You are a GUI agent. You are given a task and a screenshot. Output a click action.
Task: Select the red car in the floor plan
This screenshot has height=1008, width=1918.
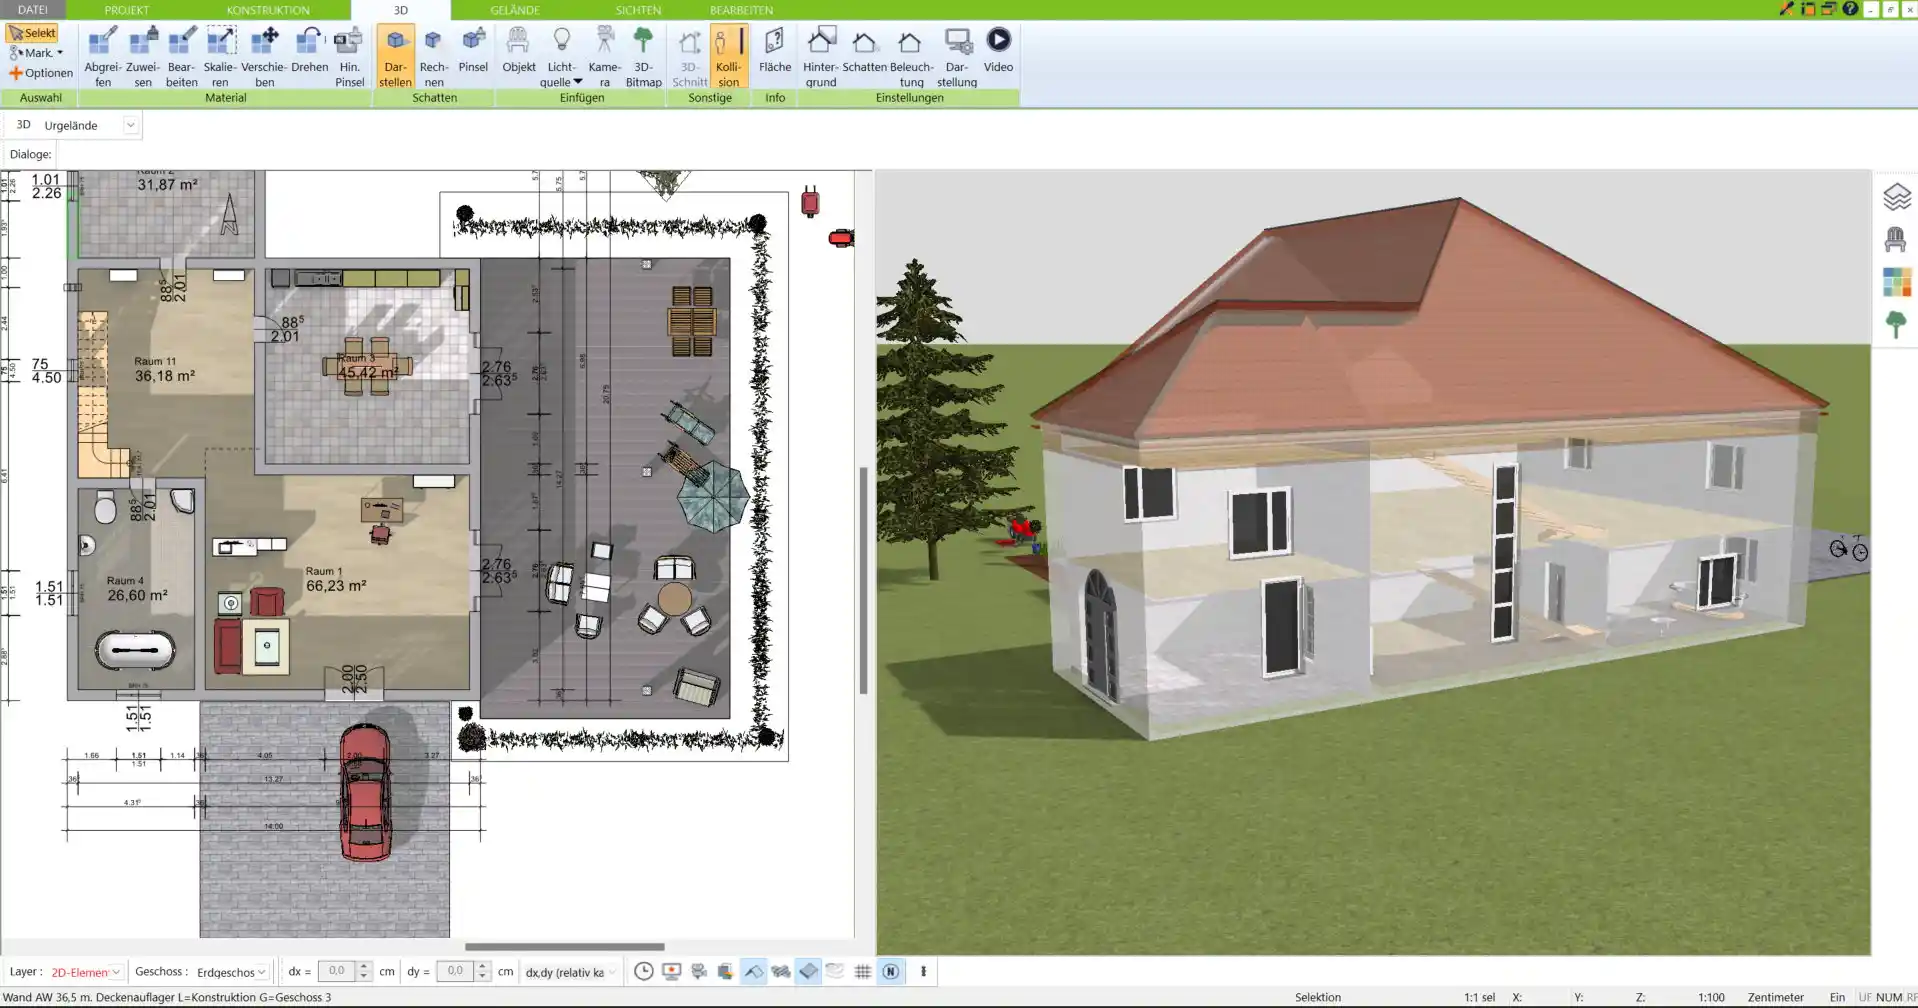click(365, 792)
